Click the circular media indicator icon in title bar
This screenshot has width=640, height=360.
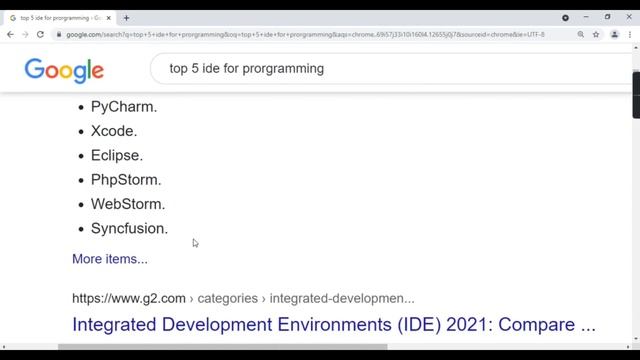(x=565, y=18)
